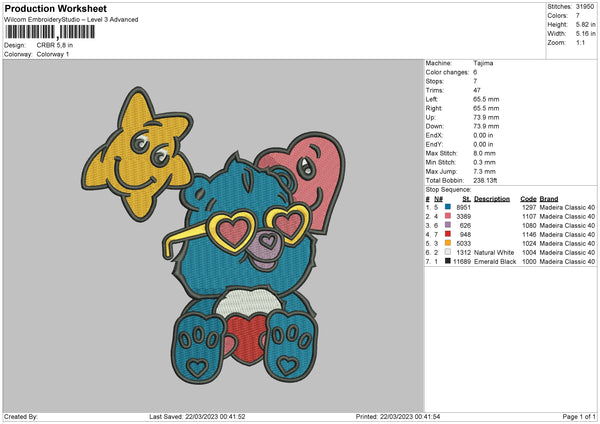Click the 'Production Worksheet' title
Image resolution: width=600 pixels, height=424 pixels.
55,8
